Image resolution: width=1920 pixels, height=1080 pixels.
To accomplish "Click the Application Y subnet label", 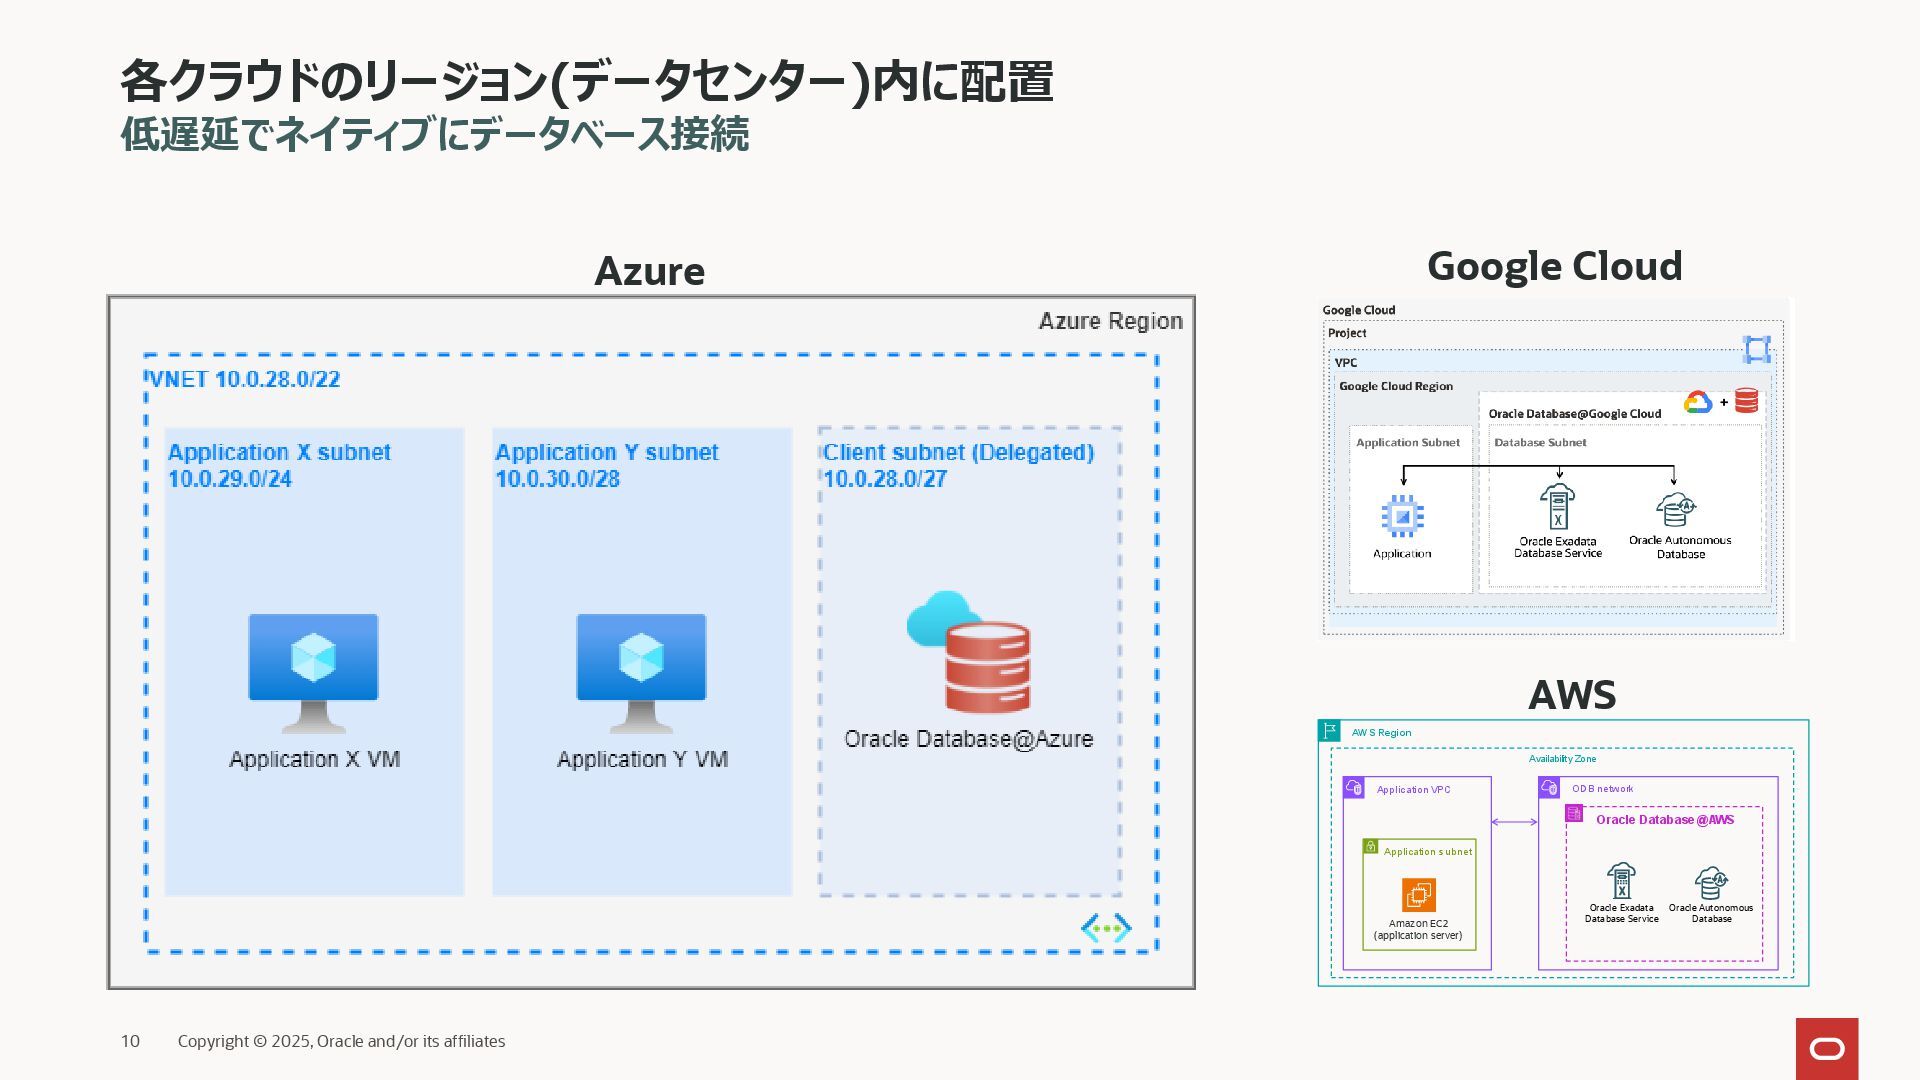I will click(607, 452).
